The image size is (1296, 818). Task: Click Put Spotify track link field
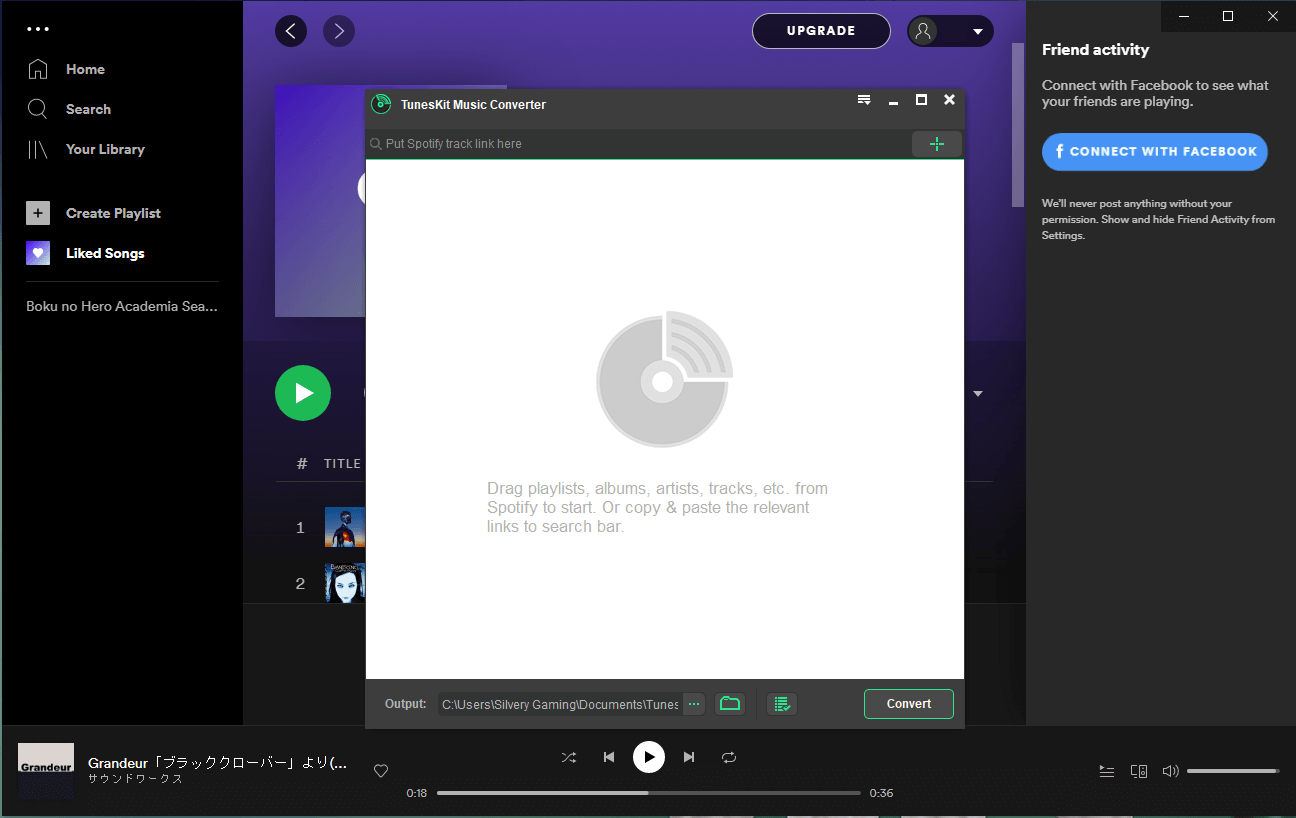[640, 144]
